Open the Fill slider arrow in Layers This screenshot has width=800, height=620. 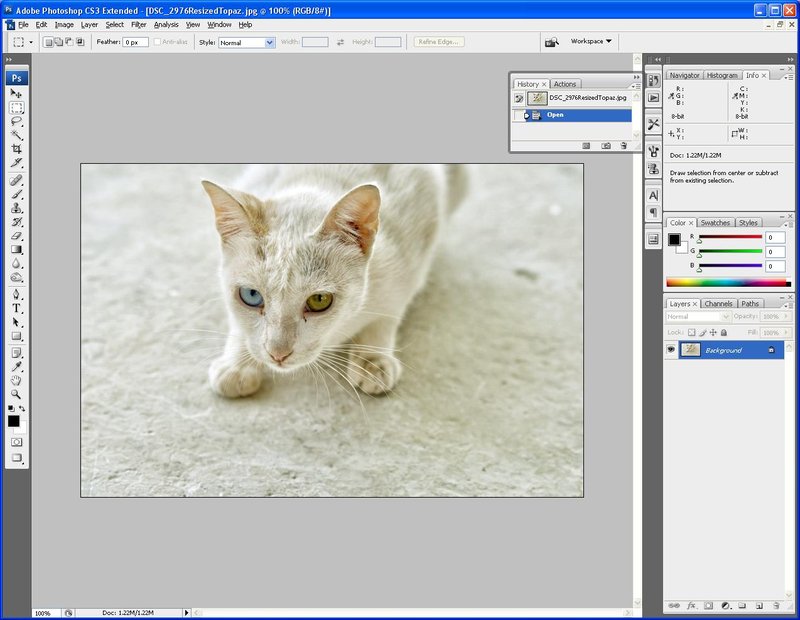point(786,333)
